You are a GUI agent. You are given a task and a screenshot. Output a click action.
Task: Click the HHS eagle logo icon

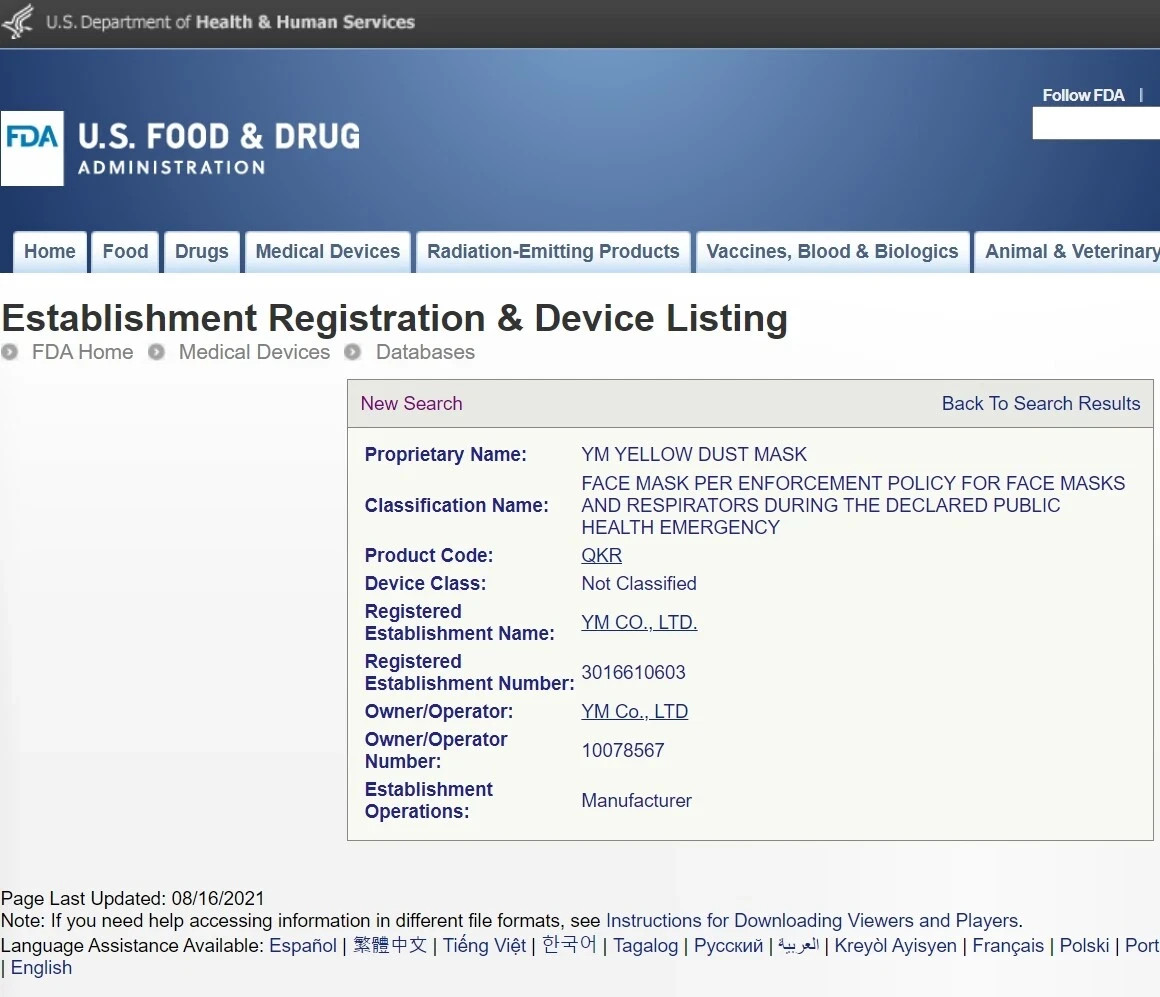(x=18, y=21)
